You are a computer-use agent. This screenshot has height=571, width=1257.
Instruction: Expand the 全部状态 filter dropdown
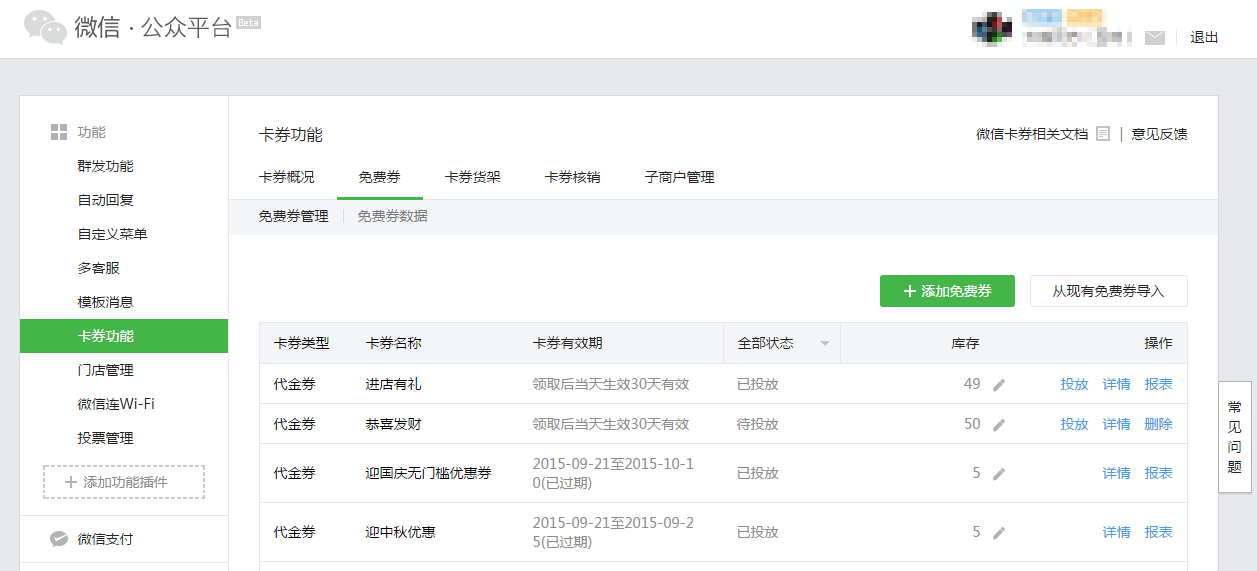pyautogui.click(x=825, y=344)
